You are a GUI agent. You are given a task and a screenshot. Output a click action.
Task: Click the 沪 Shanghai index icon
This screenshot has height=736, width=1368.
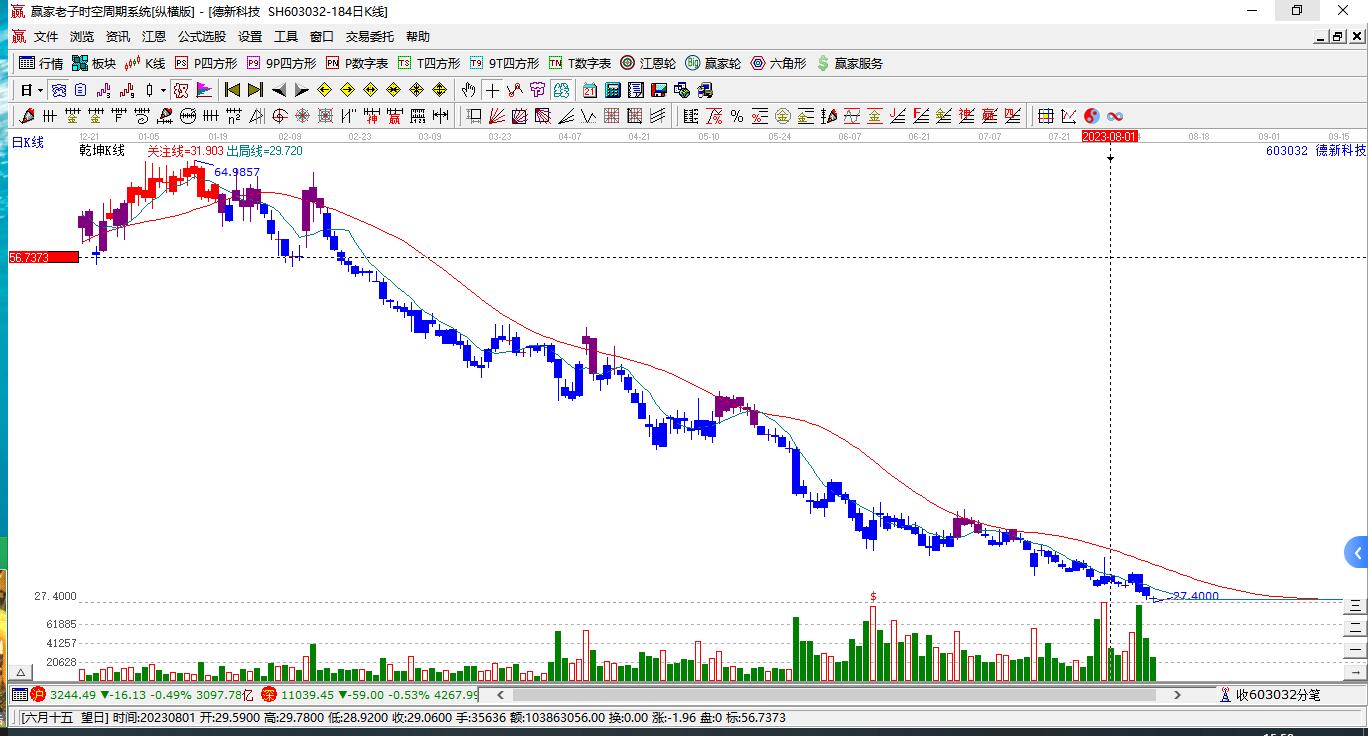pos(38,694)
